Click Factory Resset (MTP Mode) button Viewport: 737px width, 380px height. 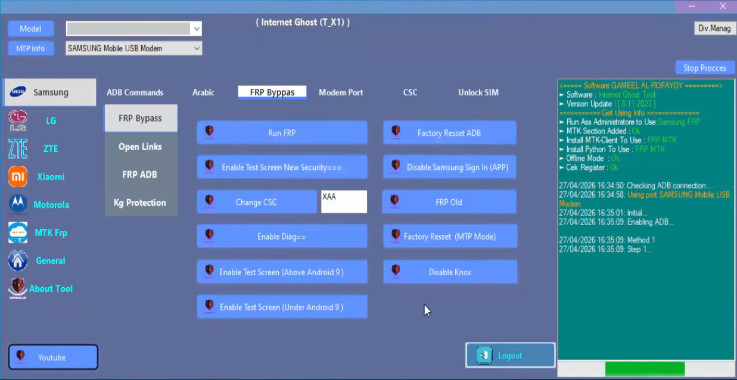click(x=450, y=236)
